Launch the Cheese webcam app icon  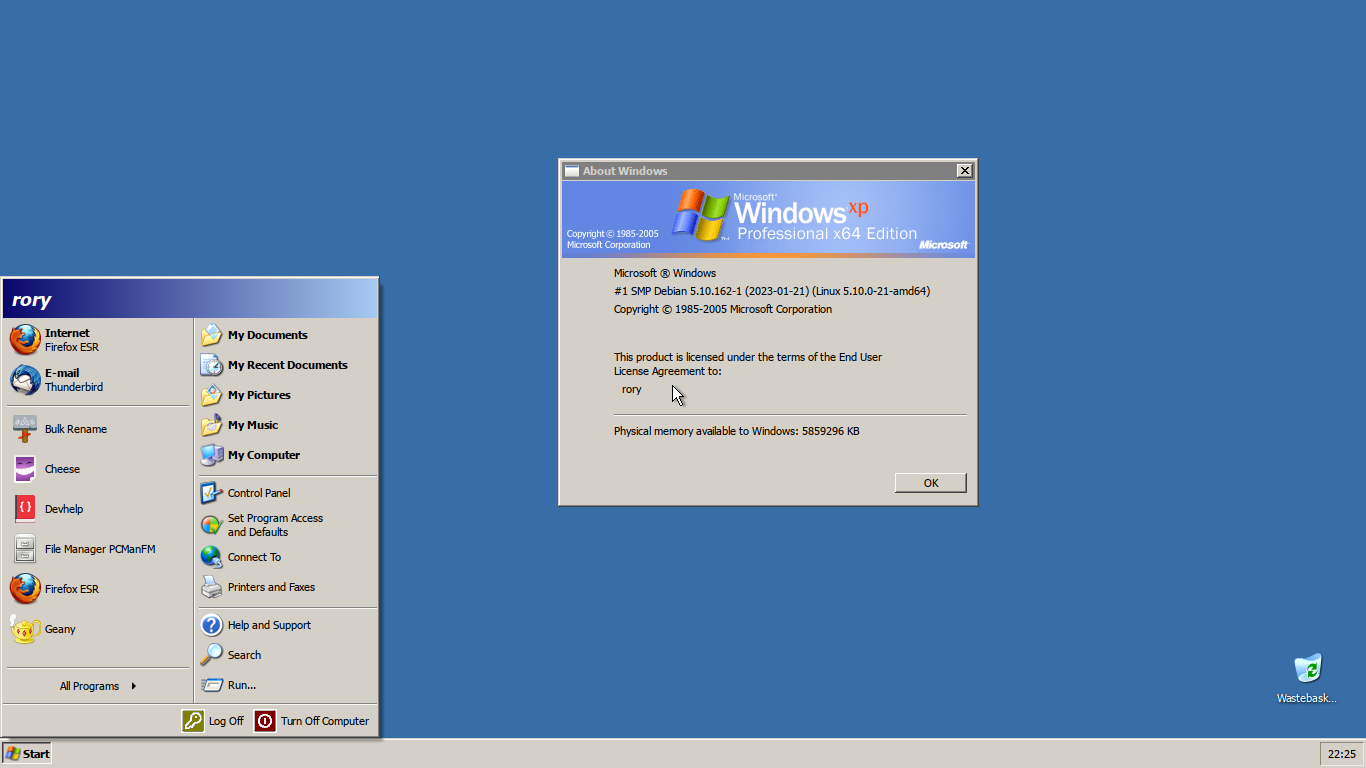coord(25,469)
